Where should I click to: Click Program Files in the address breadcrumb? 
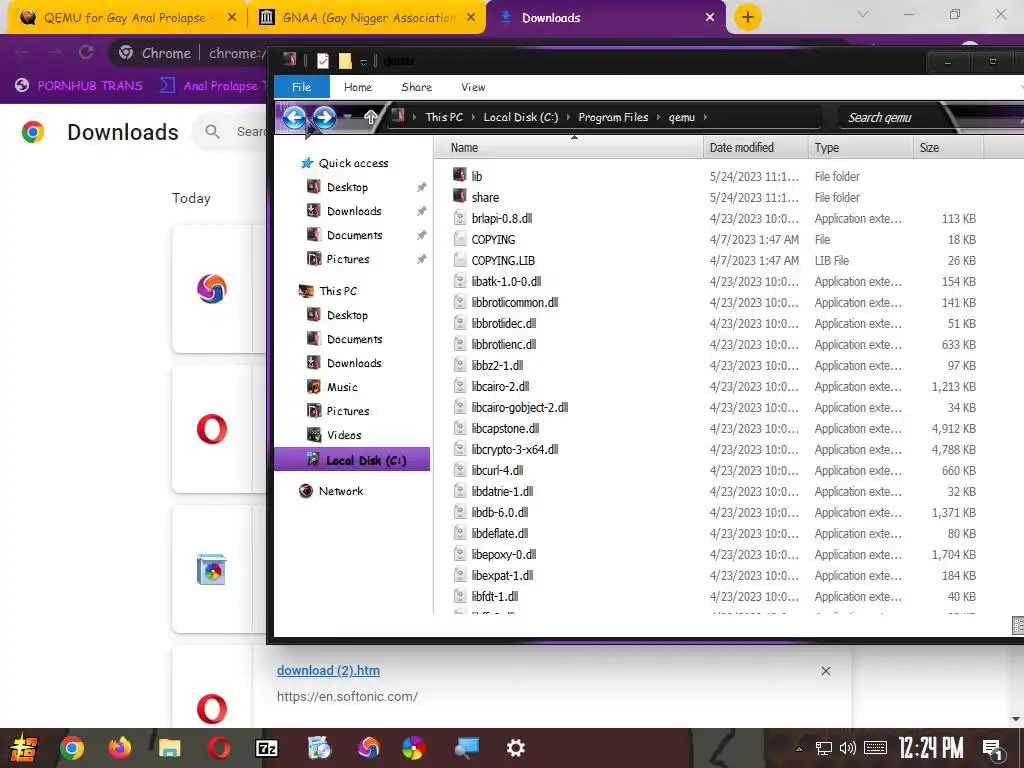613,118
